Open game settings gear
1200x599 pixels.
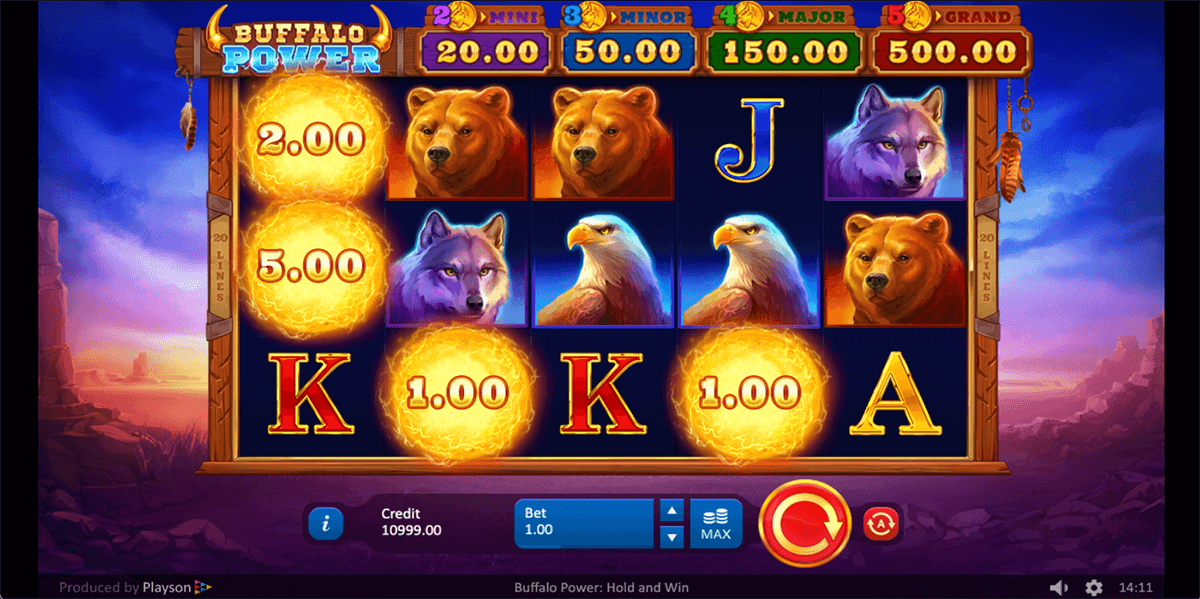1094,587
